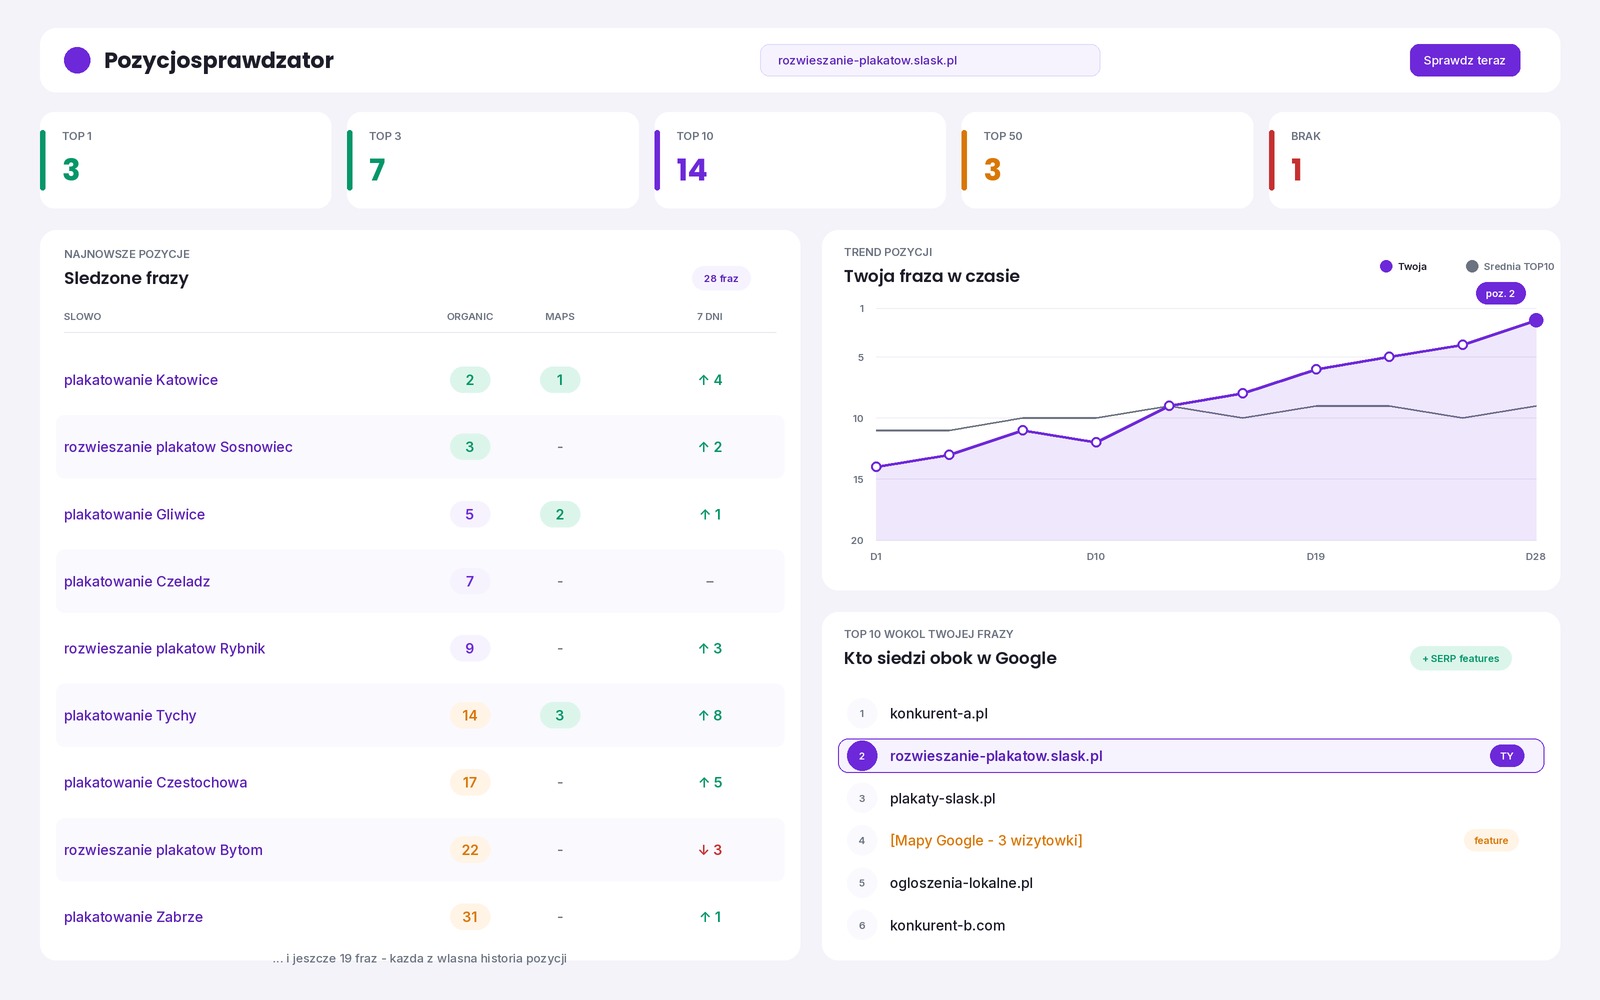1600x1000 pixels.
Task: Click rank number 1 circle beside konkurent-a.pl
Action: [862, 713]
